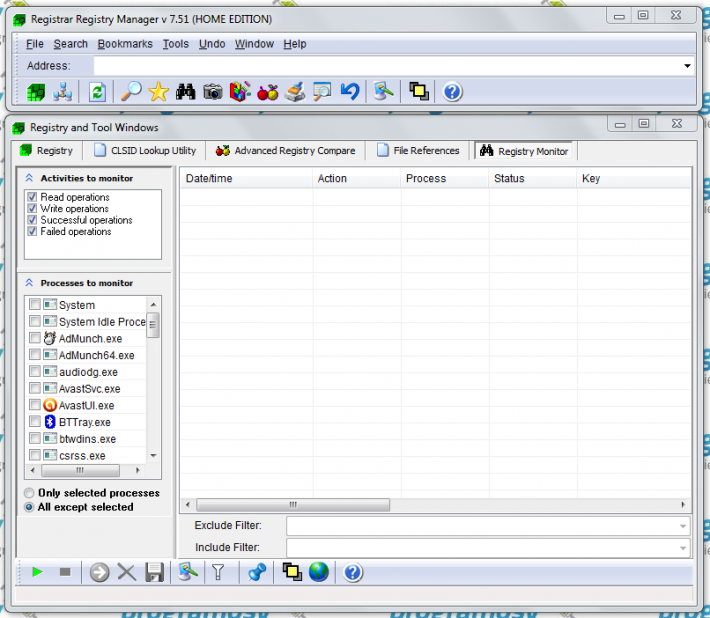710x618 pixels.
Task: Open search with the magnifying glass icon
Action: pyautogui.click(x=131, y=92)
